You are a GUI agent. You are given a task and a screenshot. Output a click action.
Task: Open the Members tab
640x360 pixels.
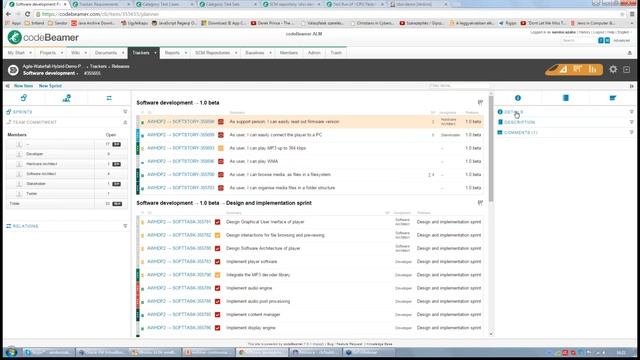(289, 53)
